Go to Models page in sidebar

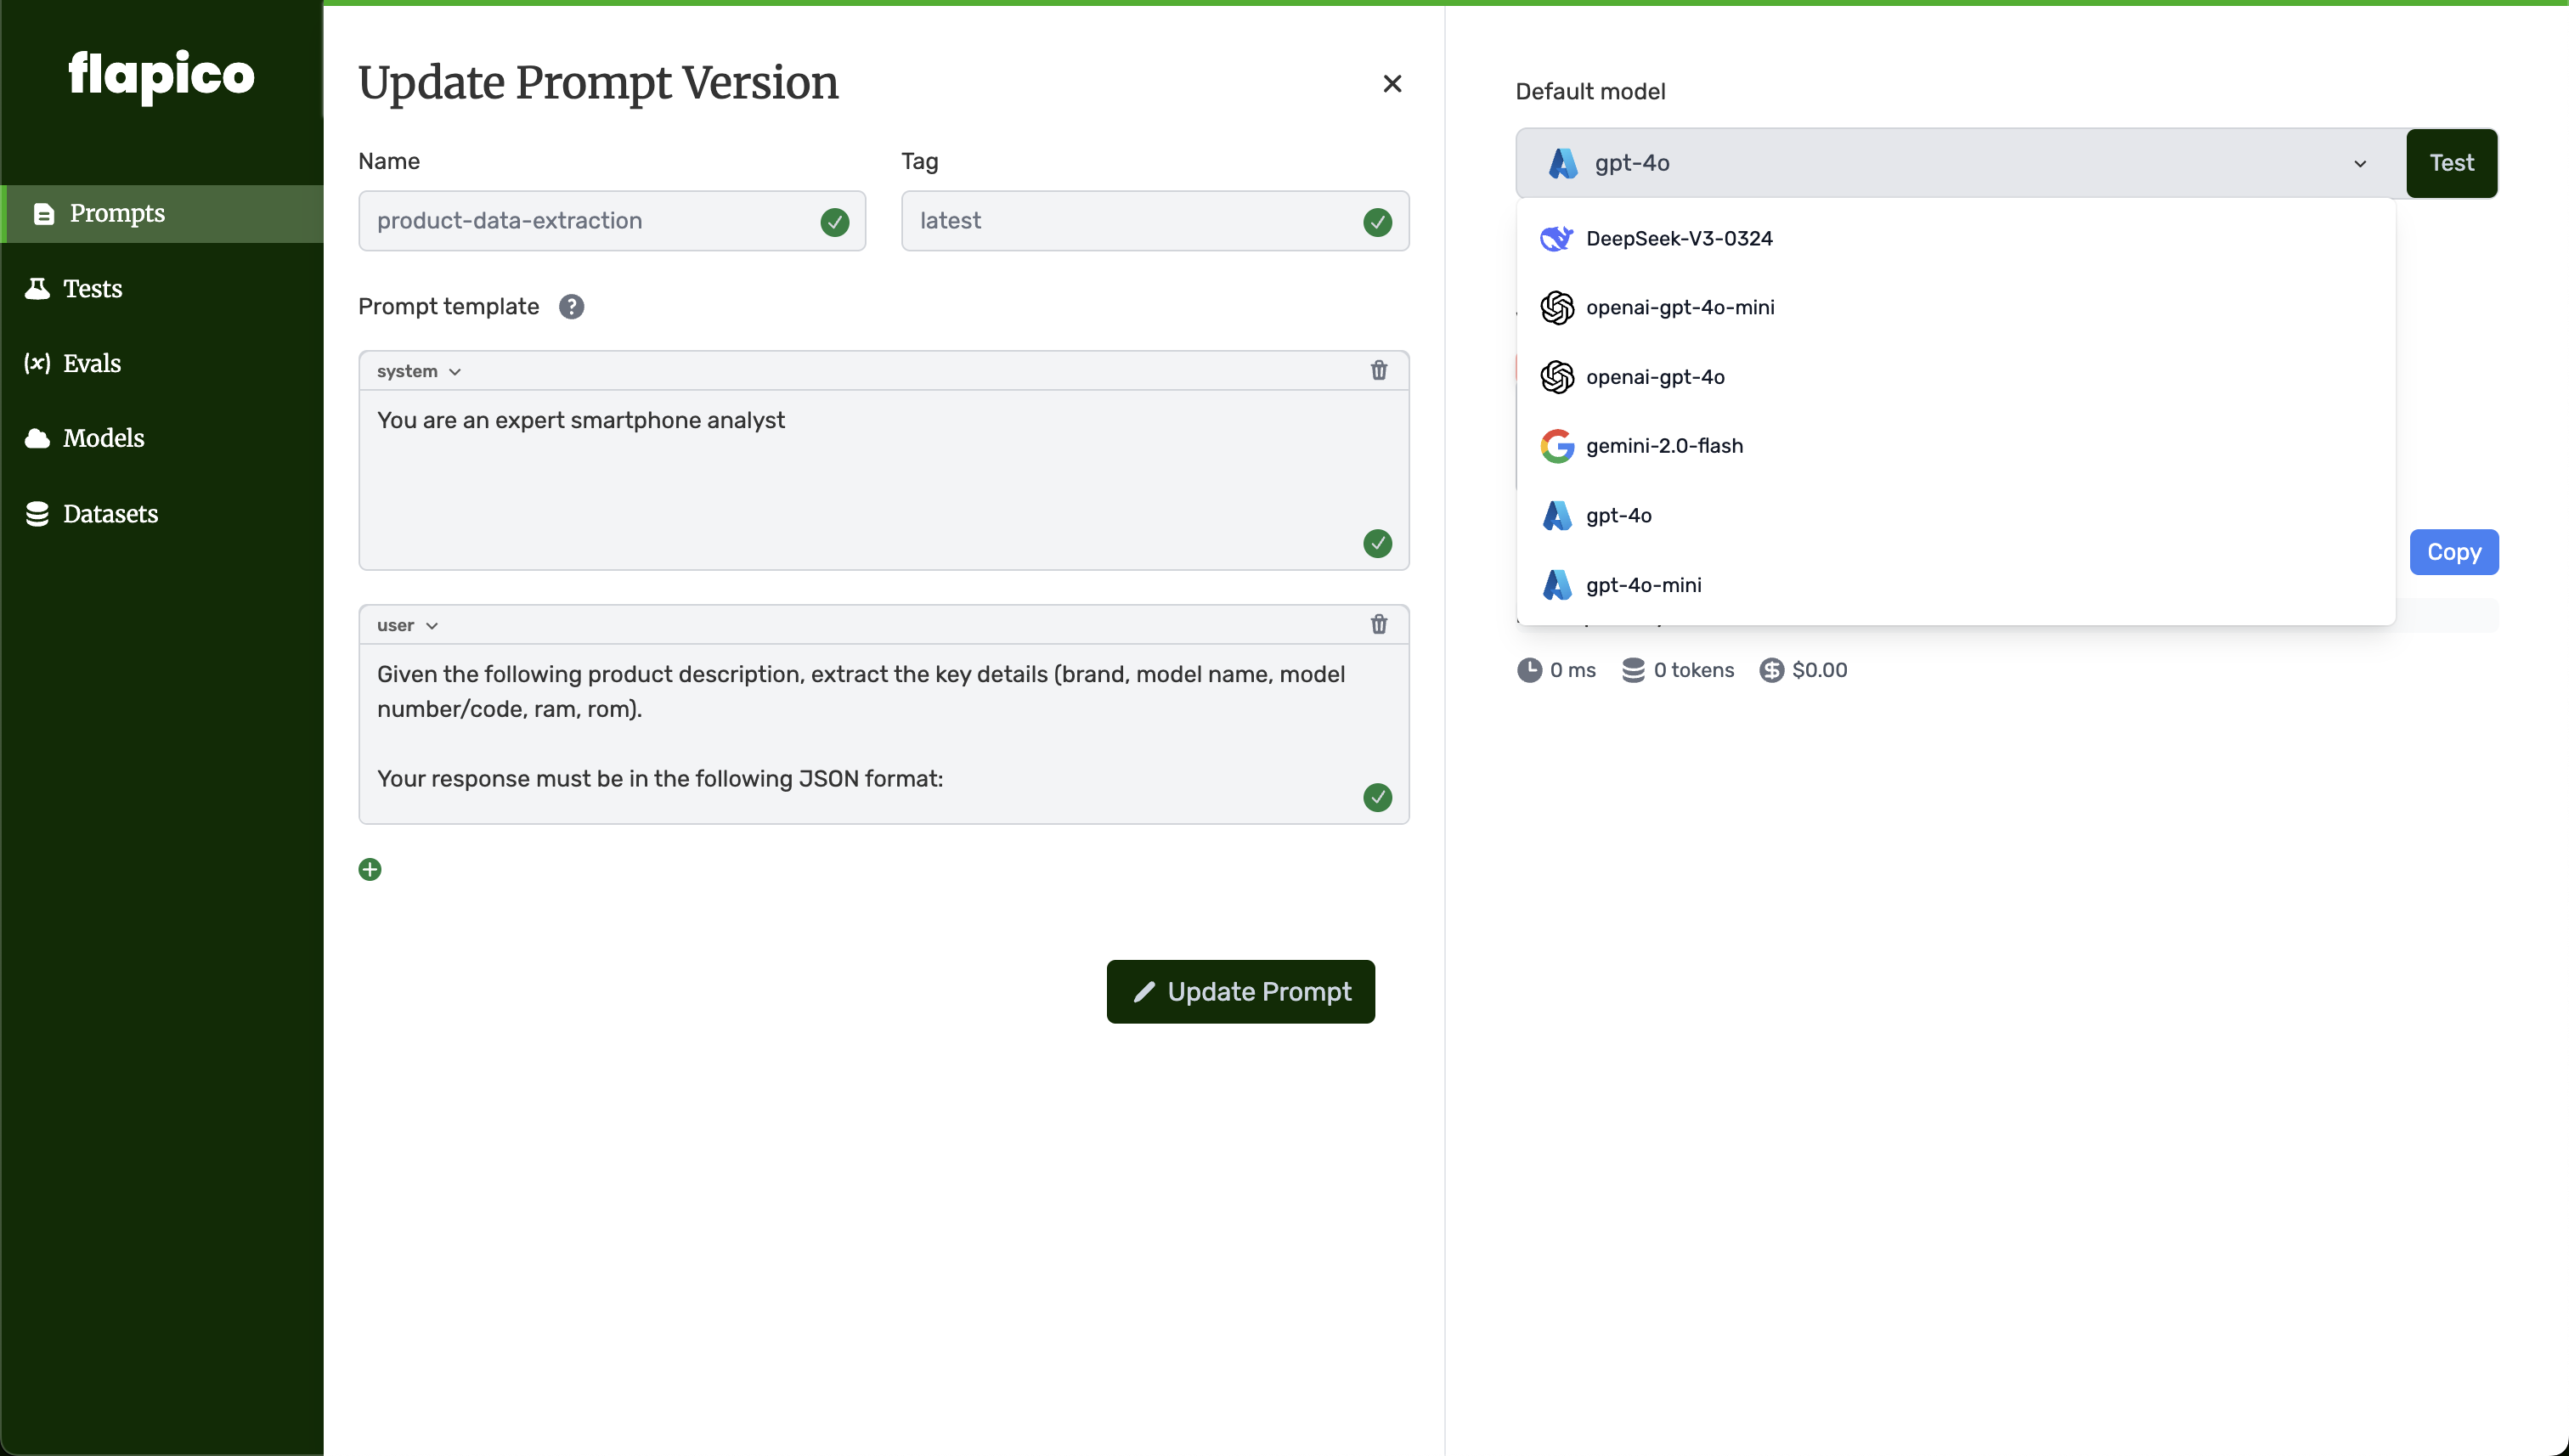[x=102, y=438]
